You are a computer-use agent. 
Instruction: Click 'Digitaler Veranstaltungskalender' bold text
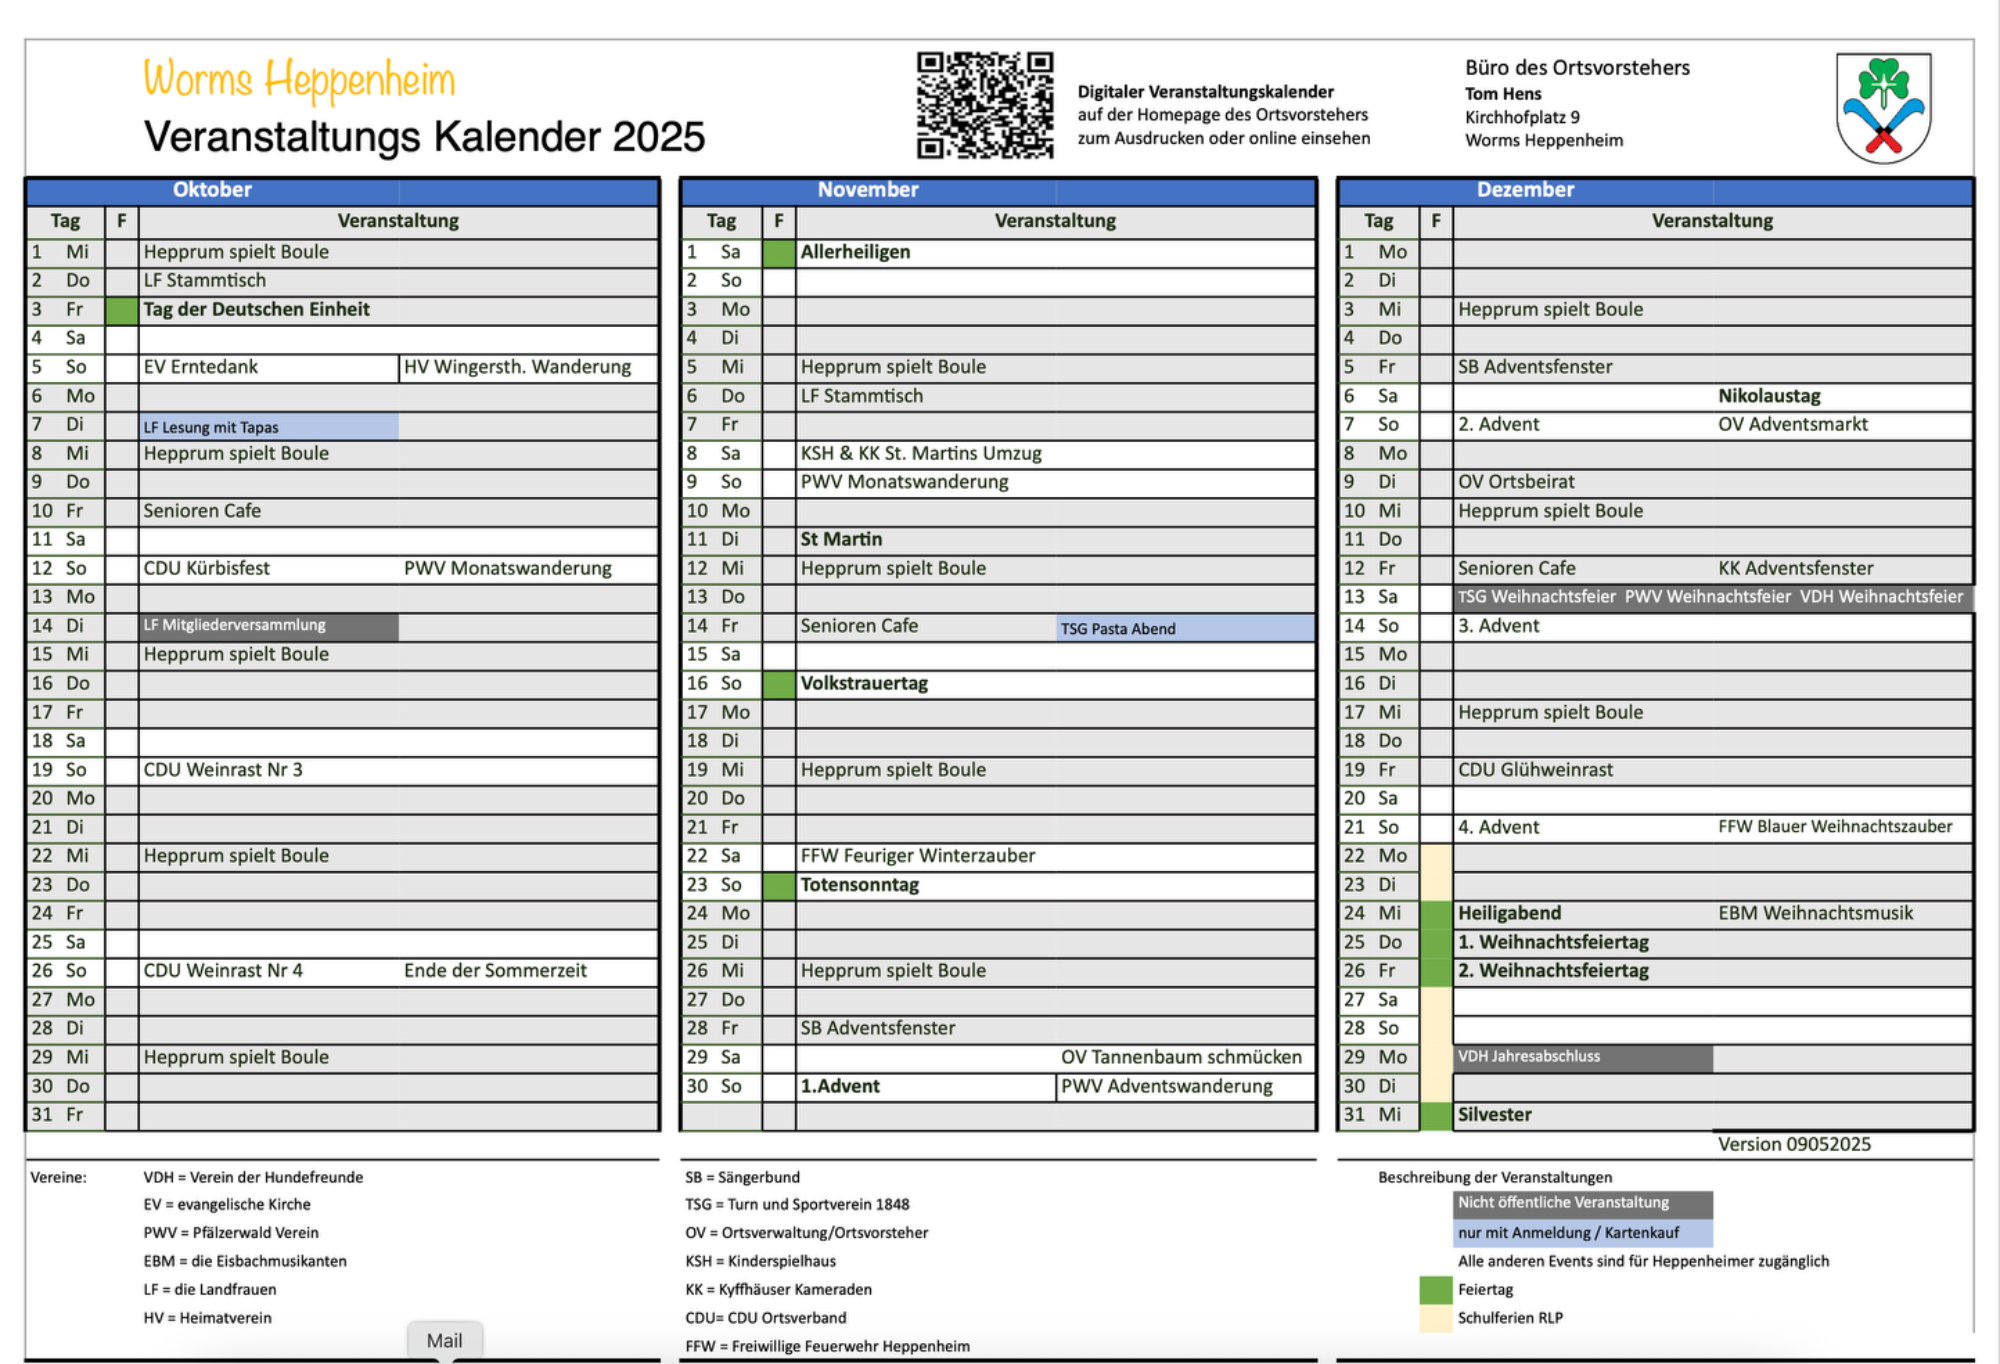(1205, 92)
